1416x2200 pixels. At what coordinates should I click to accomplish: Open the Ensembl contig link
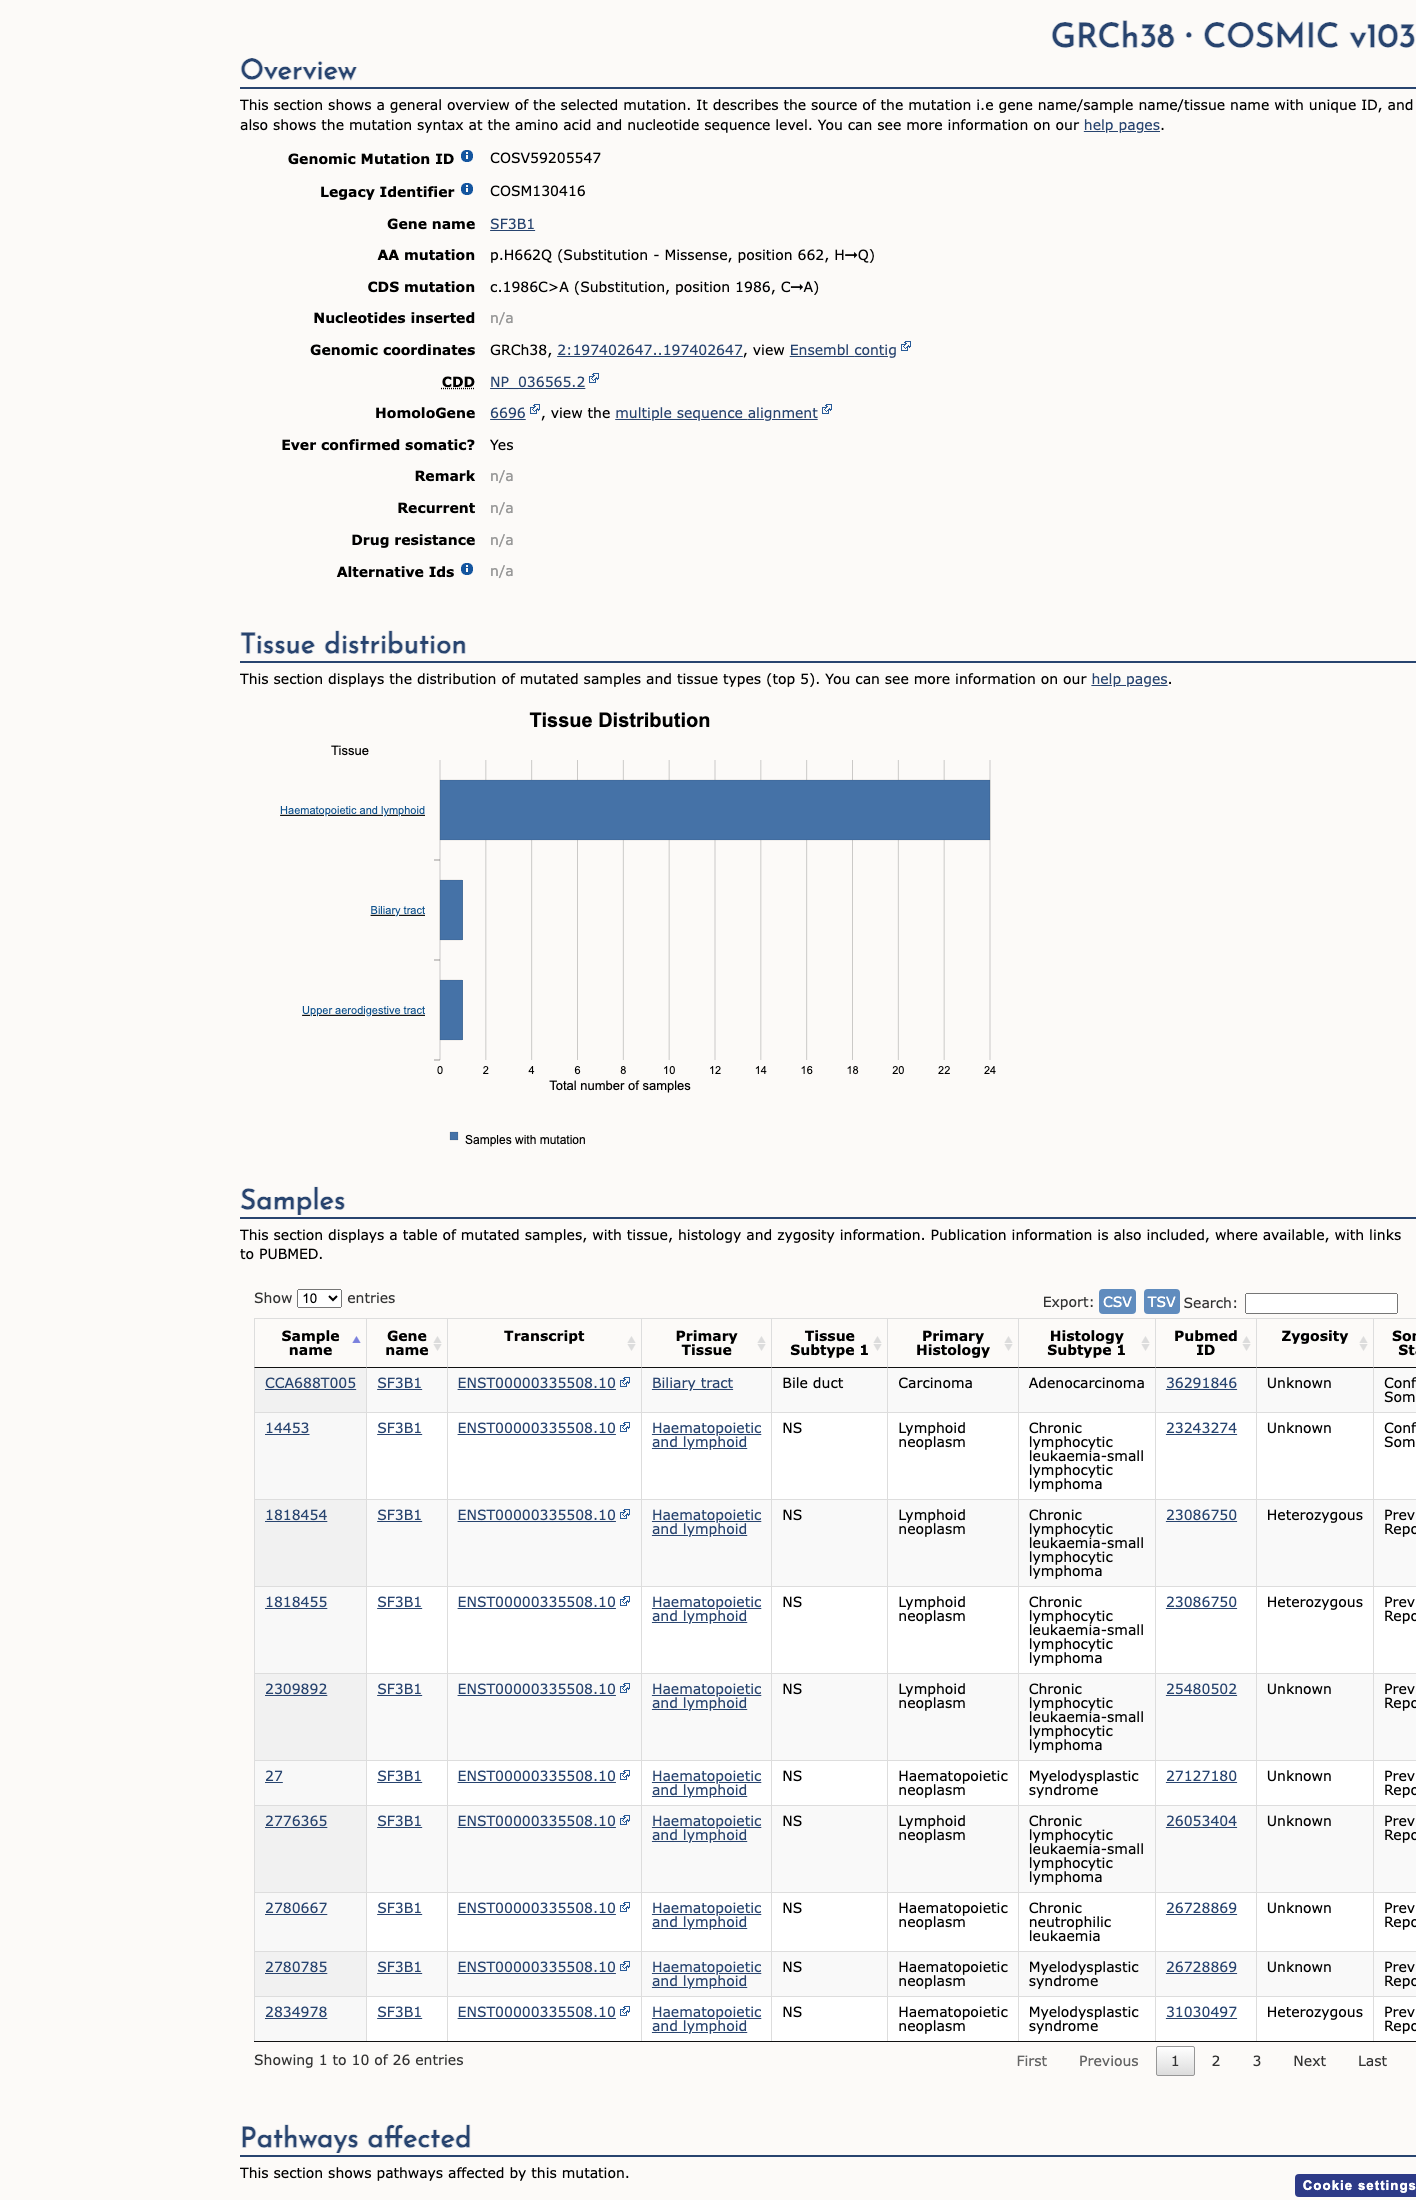pyautogui.click(x=843, y=350)
